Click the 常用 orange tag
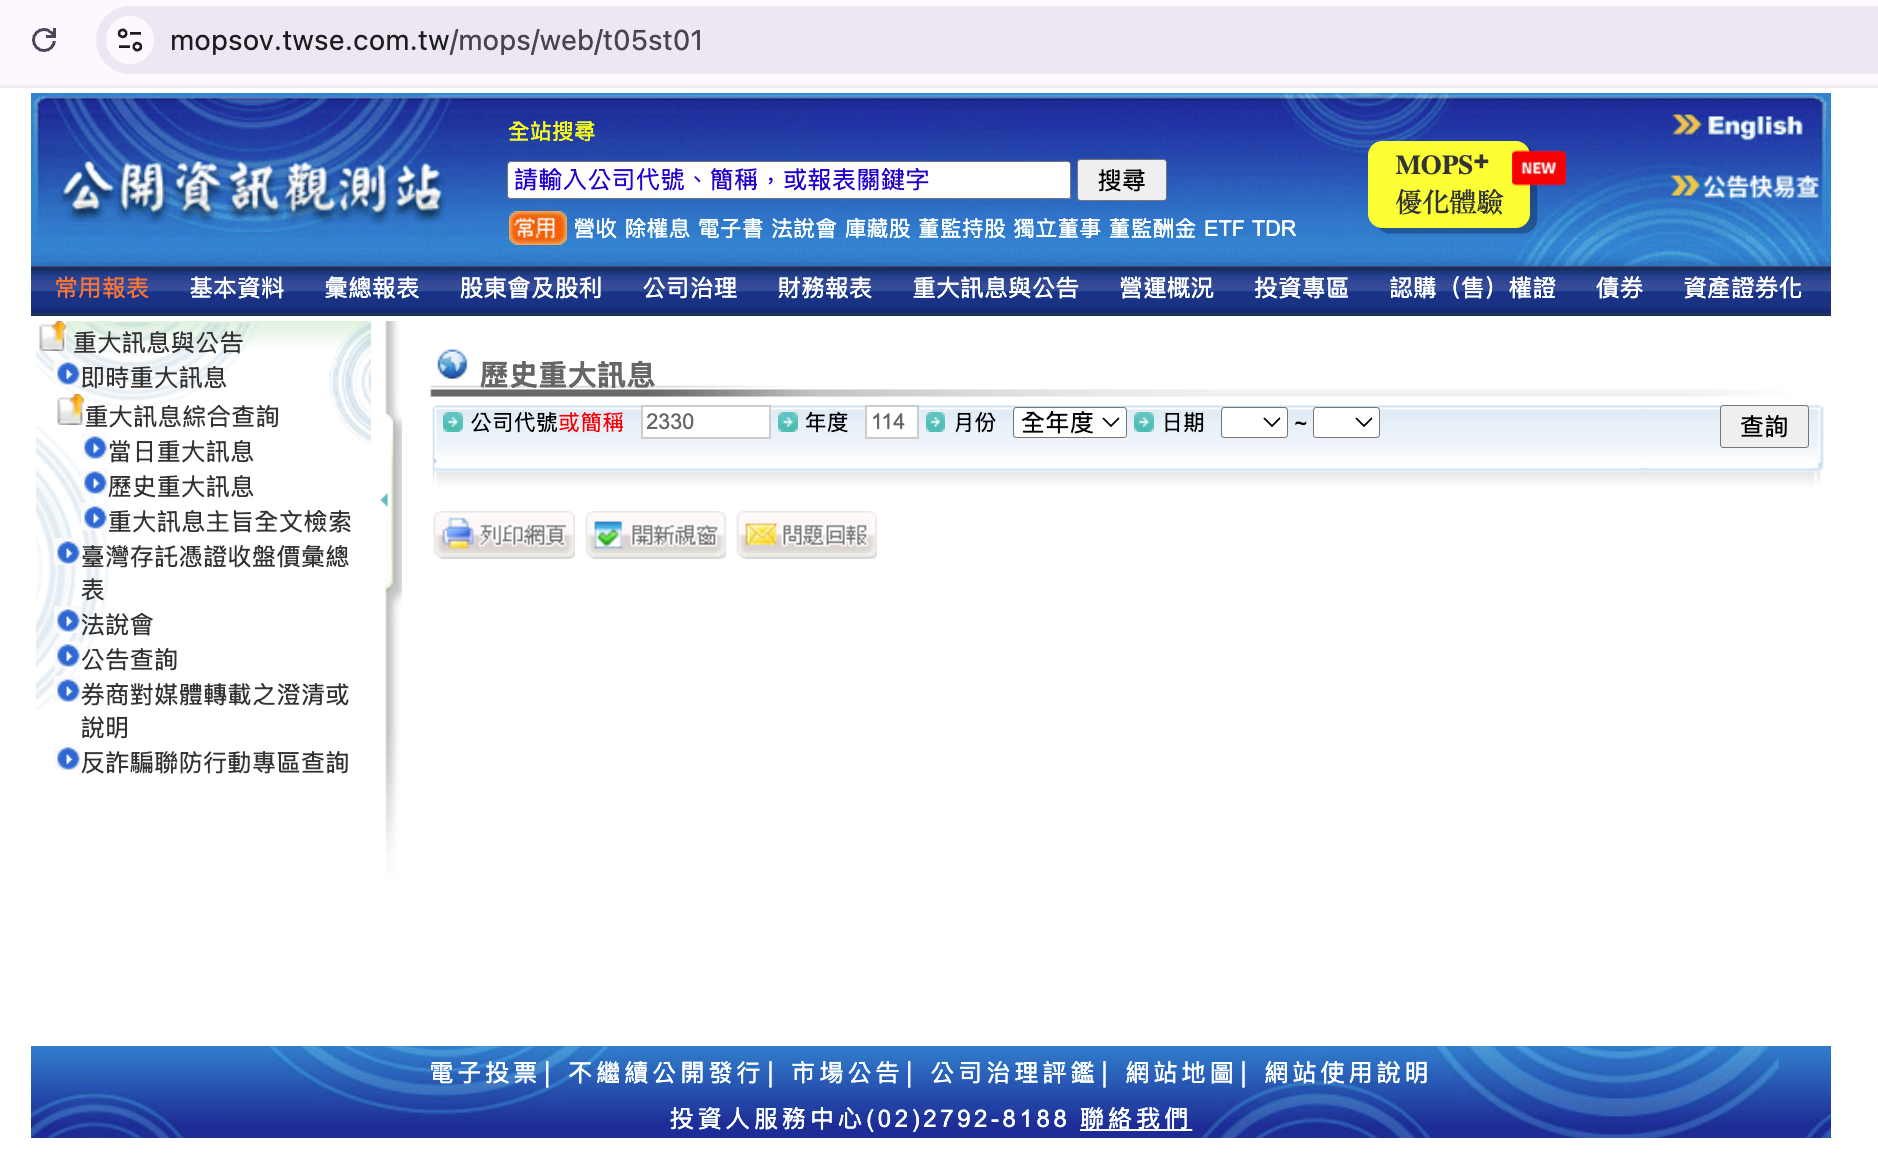This screenshot has width=1878, height=1166. tap(537, 228)
